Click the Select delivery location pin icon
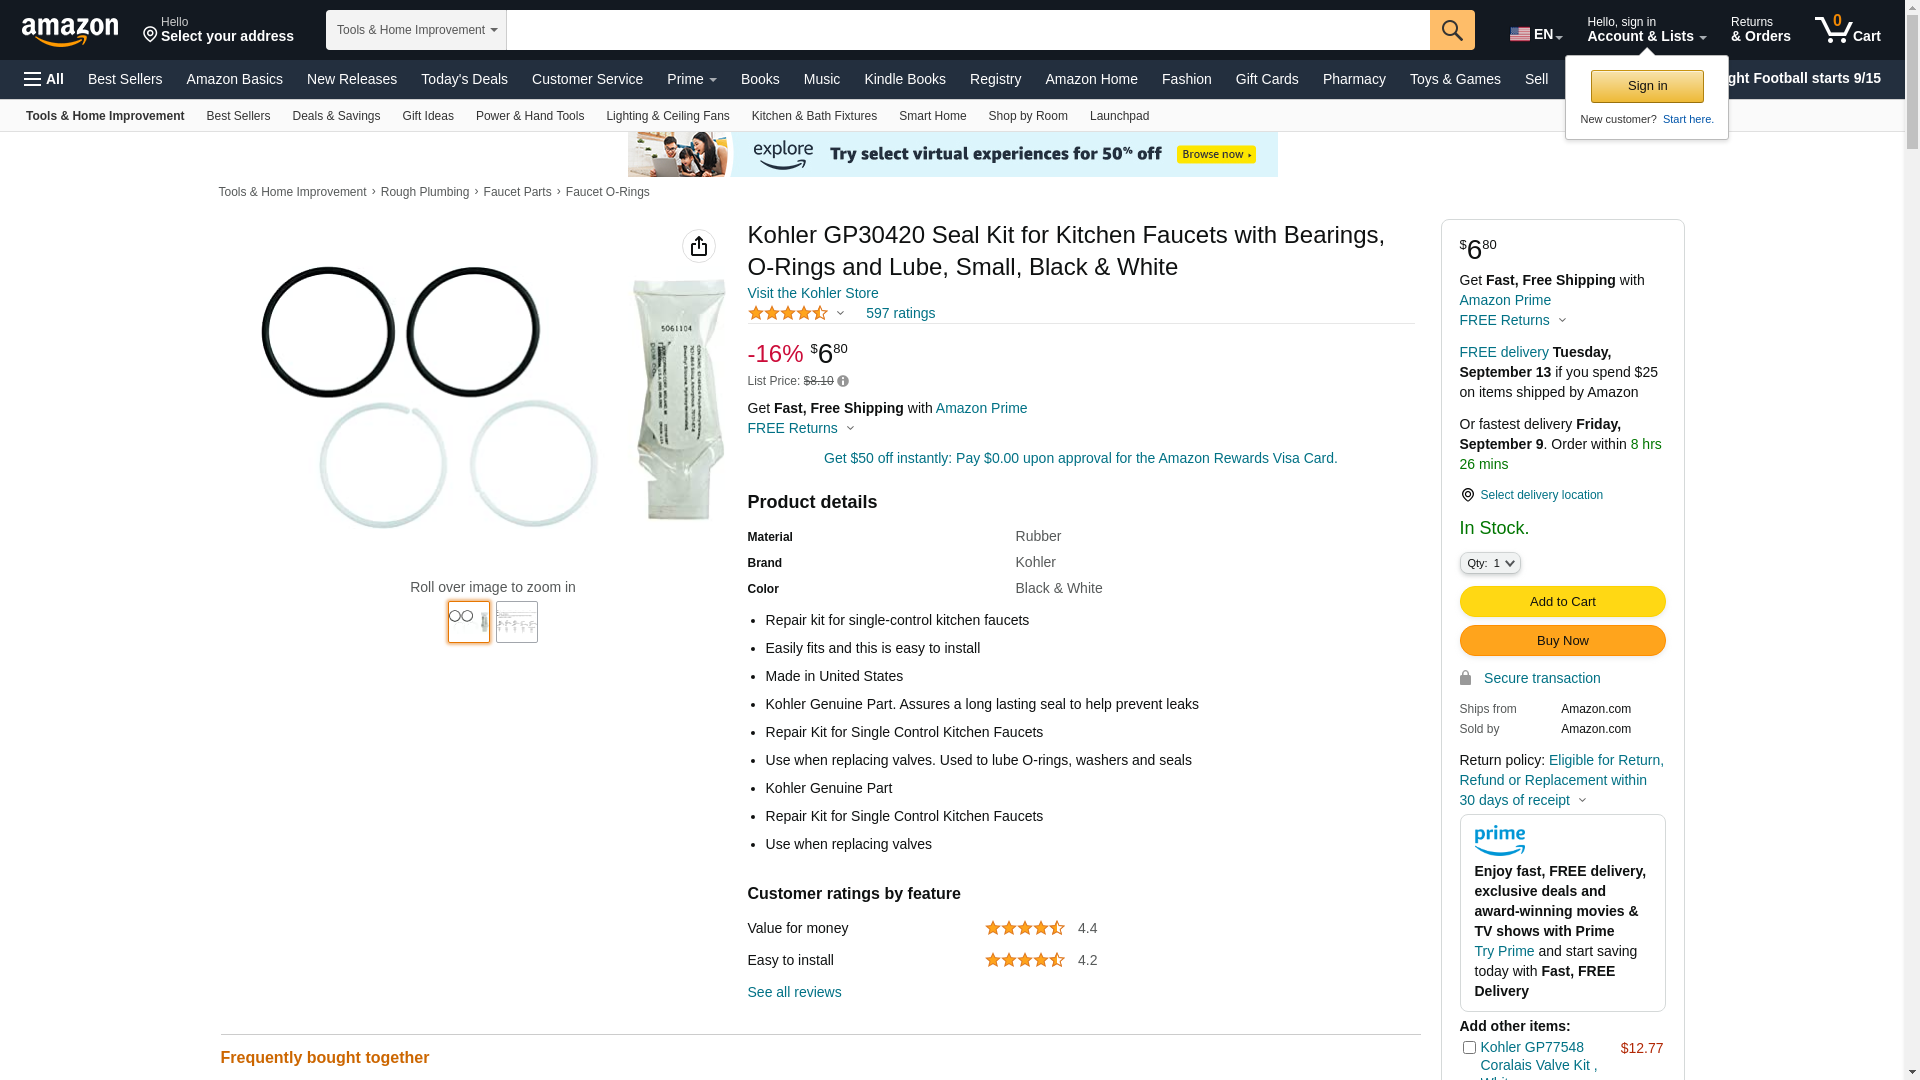 pyautogui.click(x=1467, y=495)
